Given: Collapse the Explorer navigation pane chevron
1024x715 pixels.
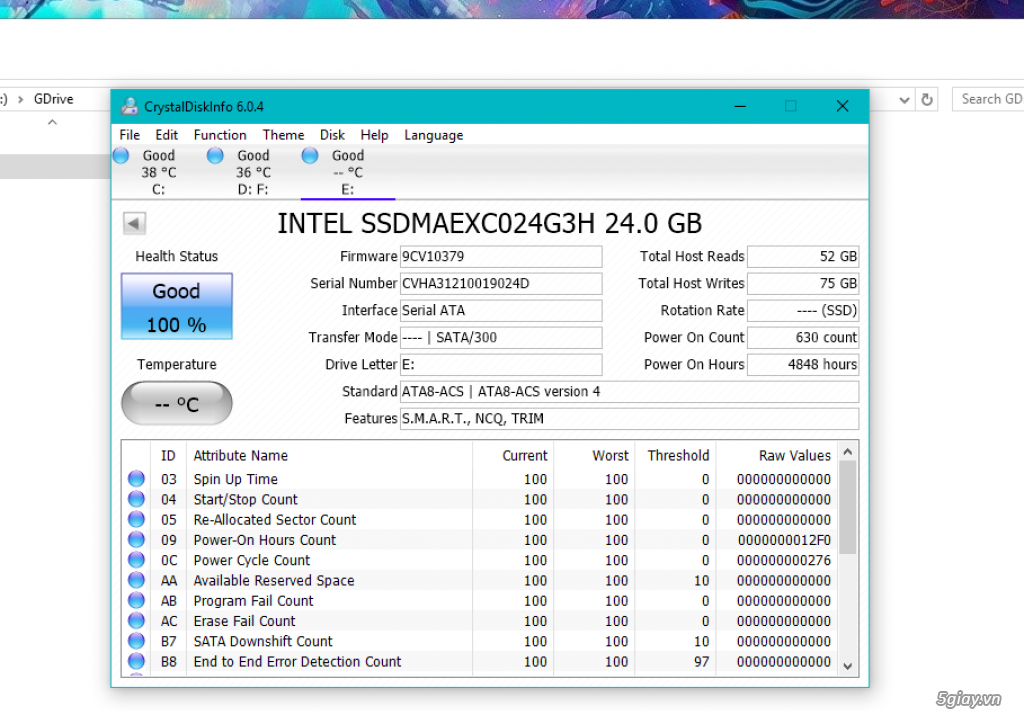Looking at the screenshot, I should coord(52,123).
